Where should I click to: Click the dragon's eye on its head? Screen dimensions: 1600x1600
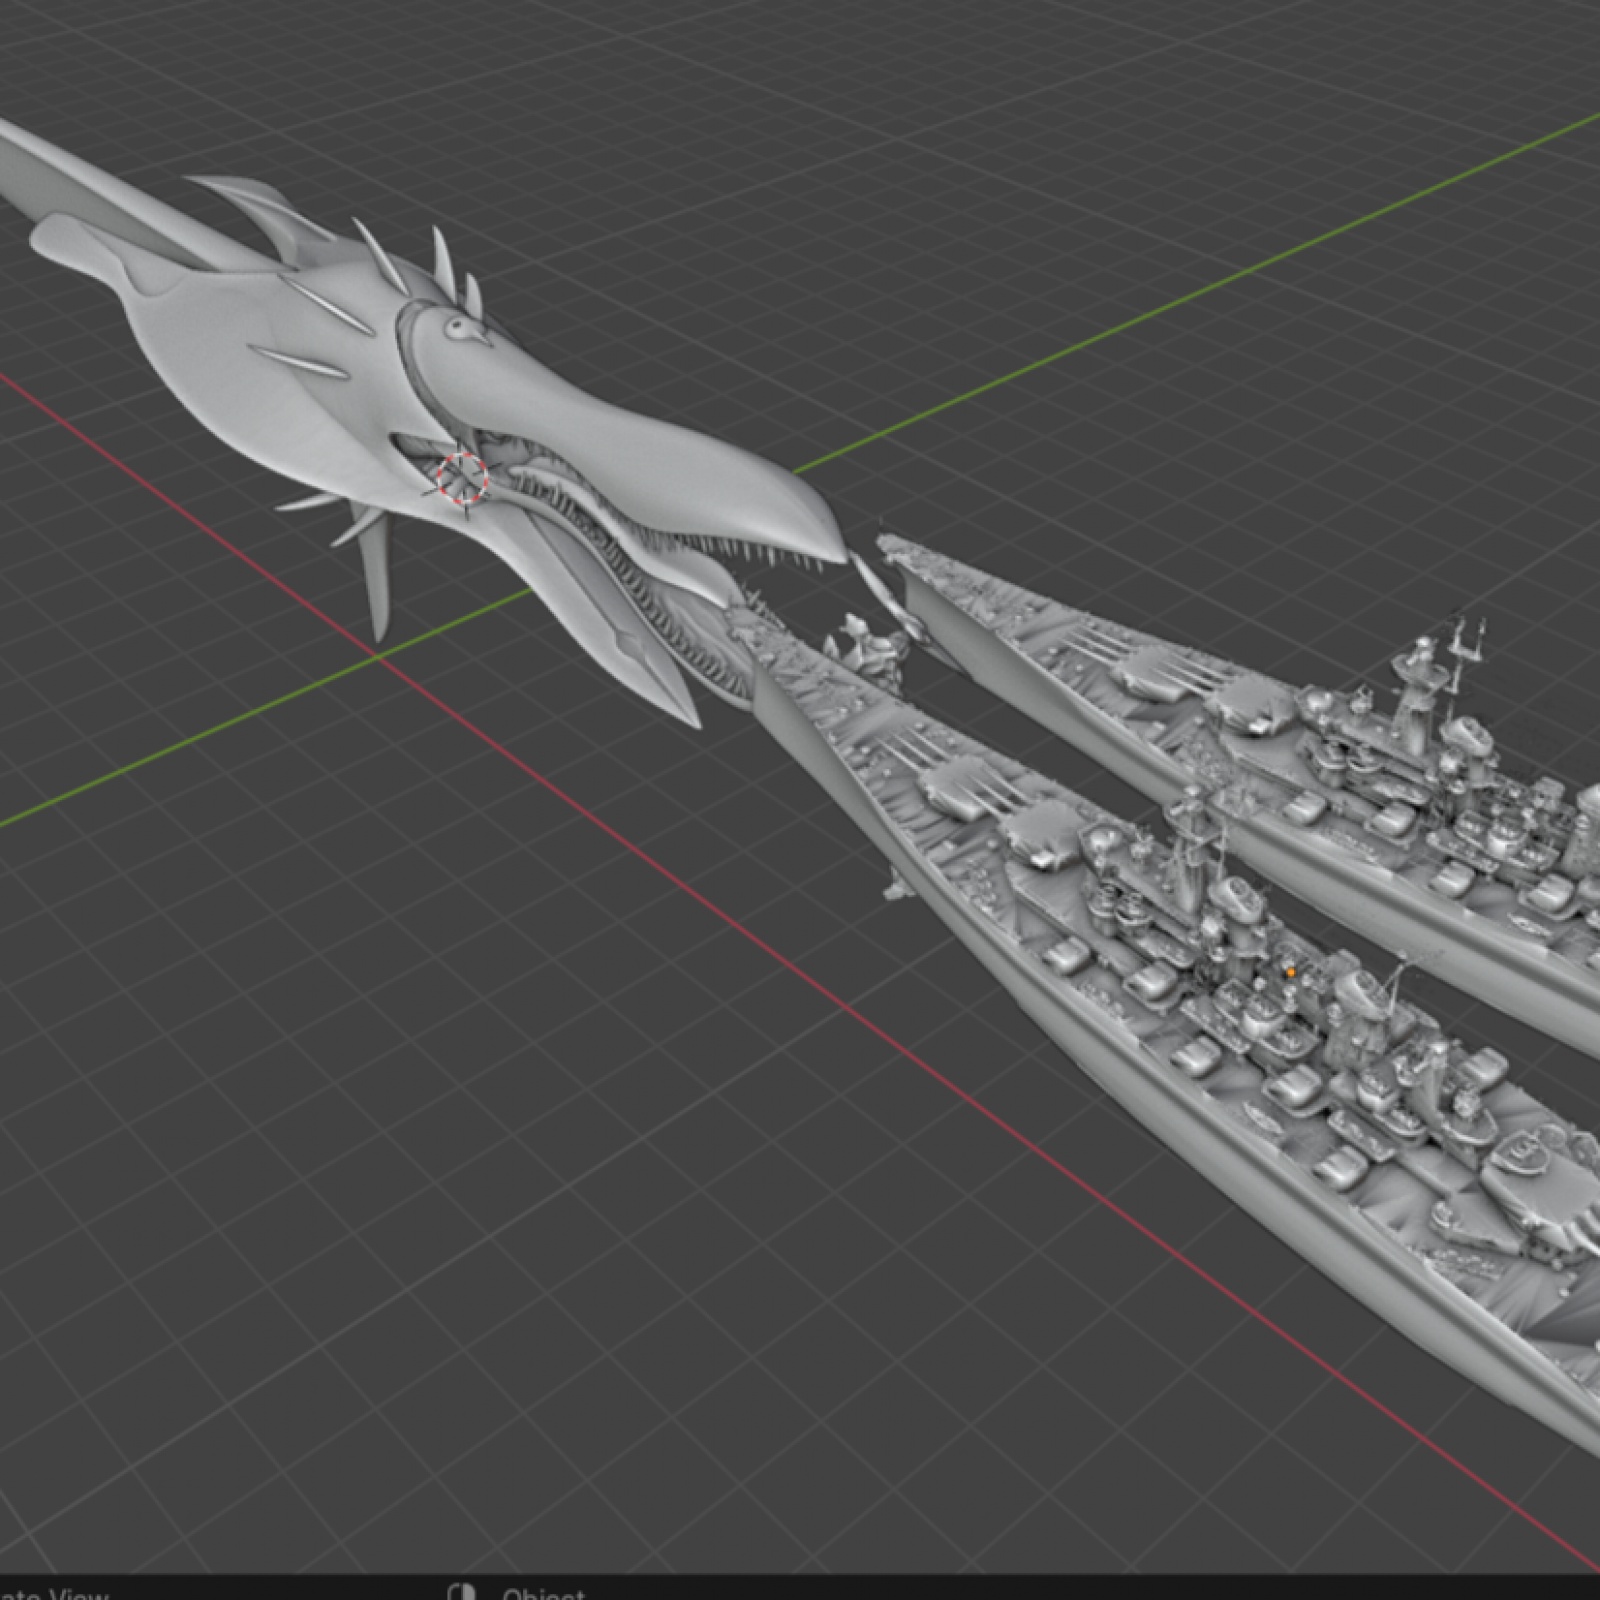pyautogui.click(x=459, y=325)
